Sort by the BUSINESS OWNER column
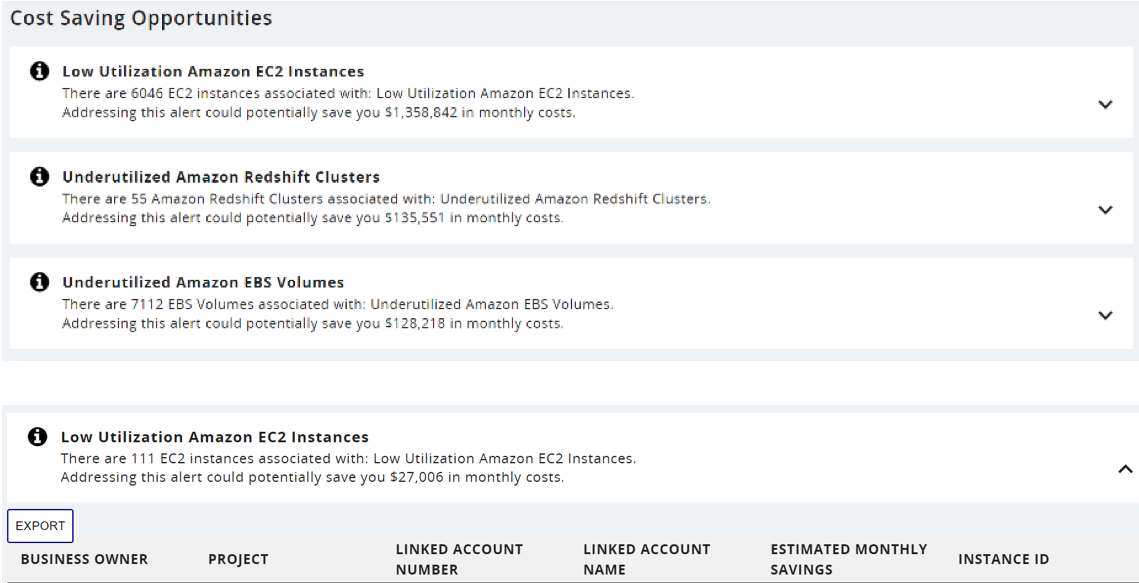This screenshot has height=583, width=1139. (84, 559)
